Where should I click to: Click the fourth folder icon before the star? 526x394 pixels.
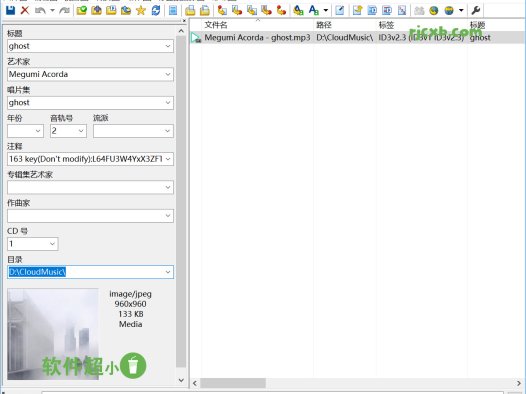pos(126,10)
